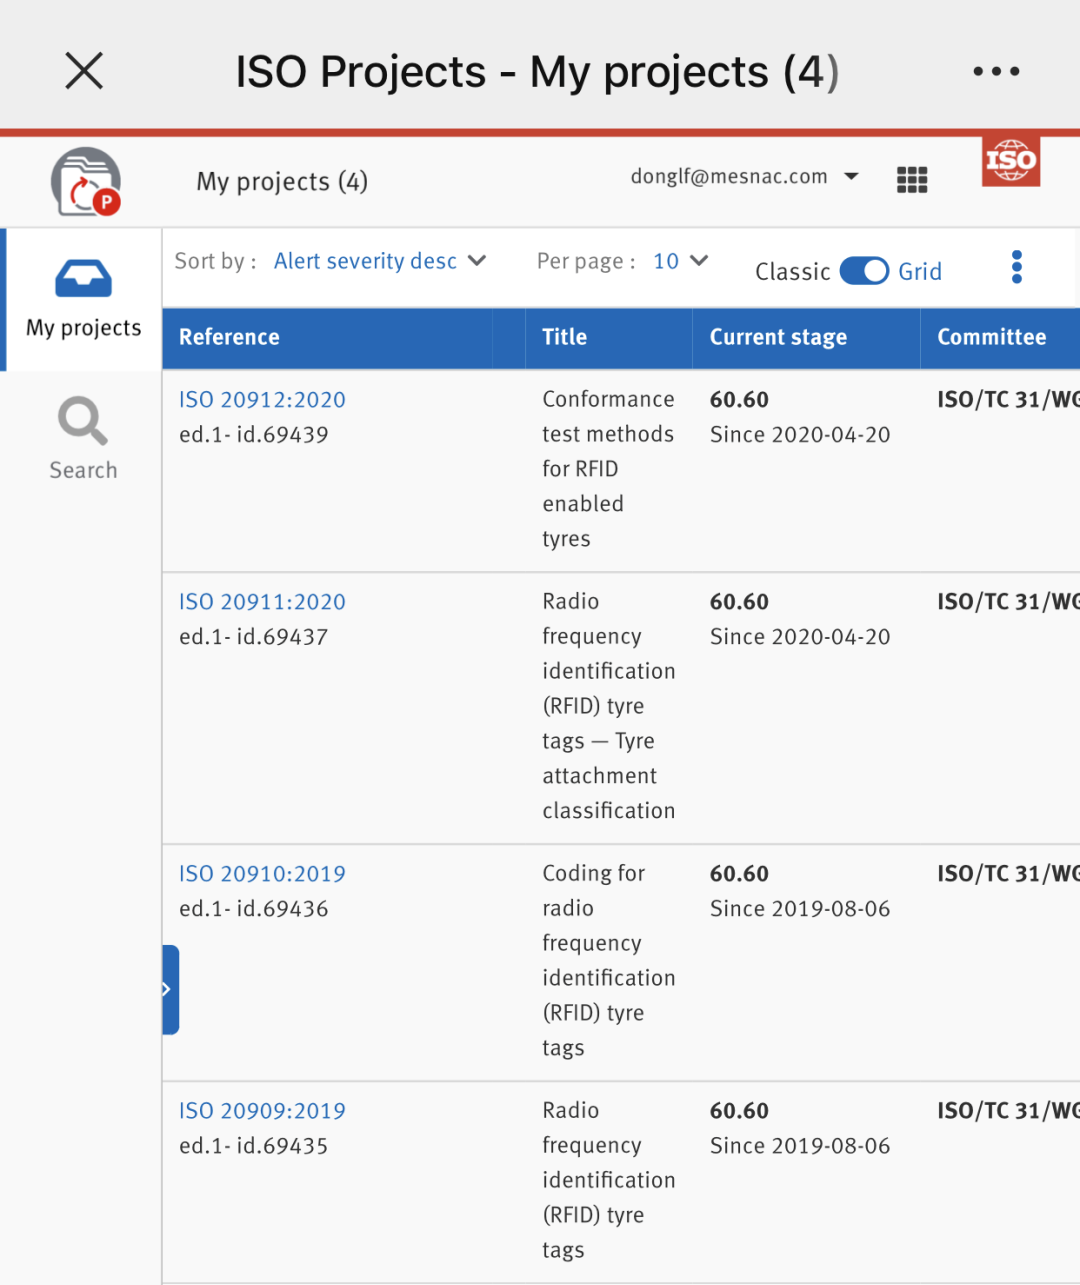Tap the three-dot more menu in header
The width and height of the screenshot is (1080, 1285).
(x=996, y=71)
